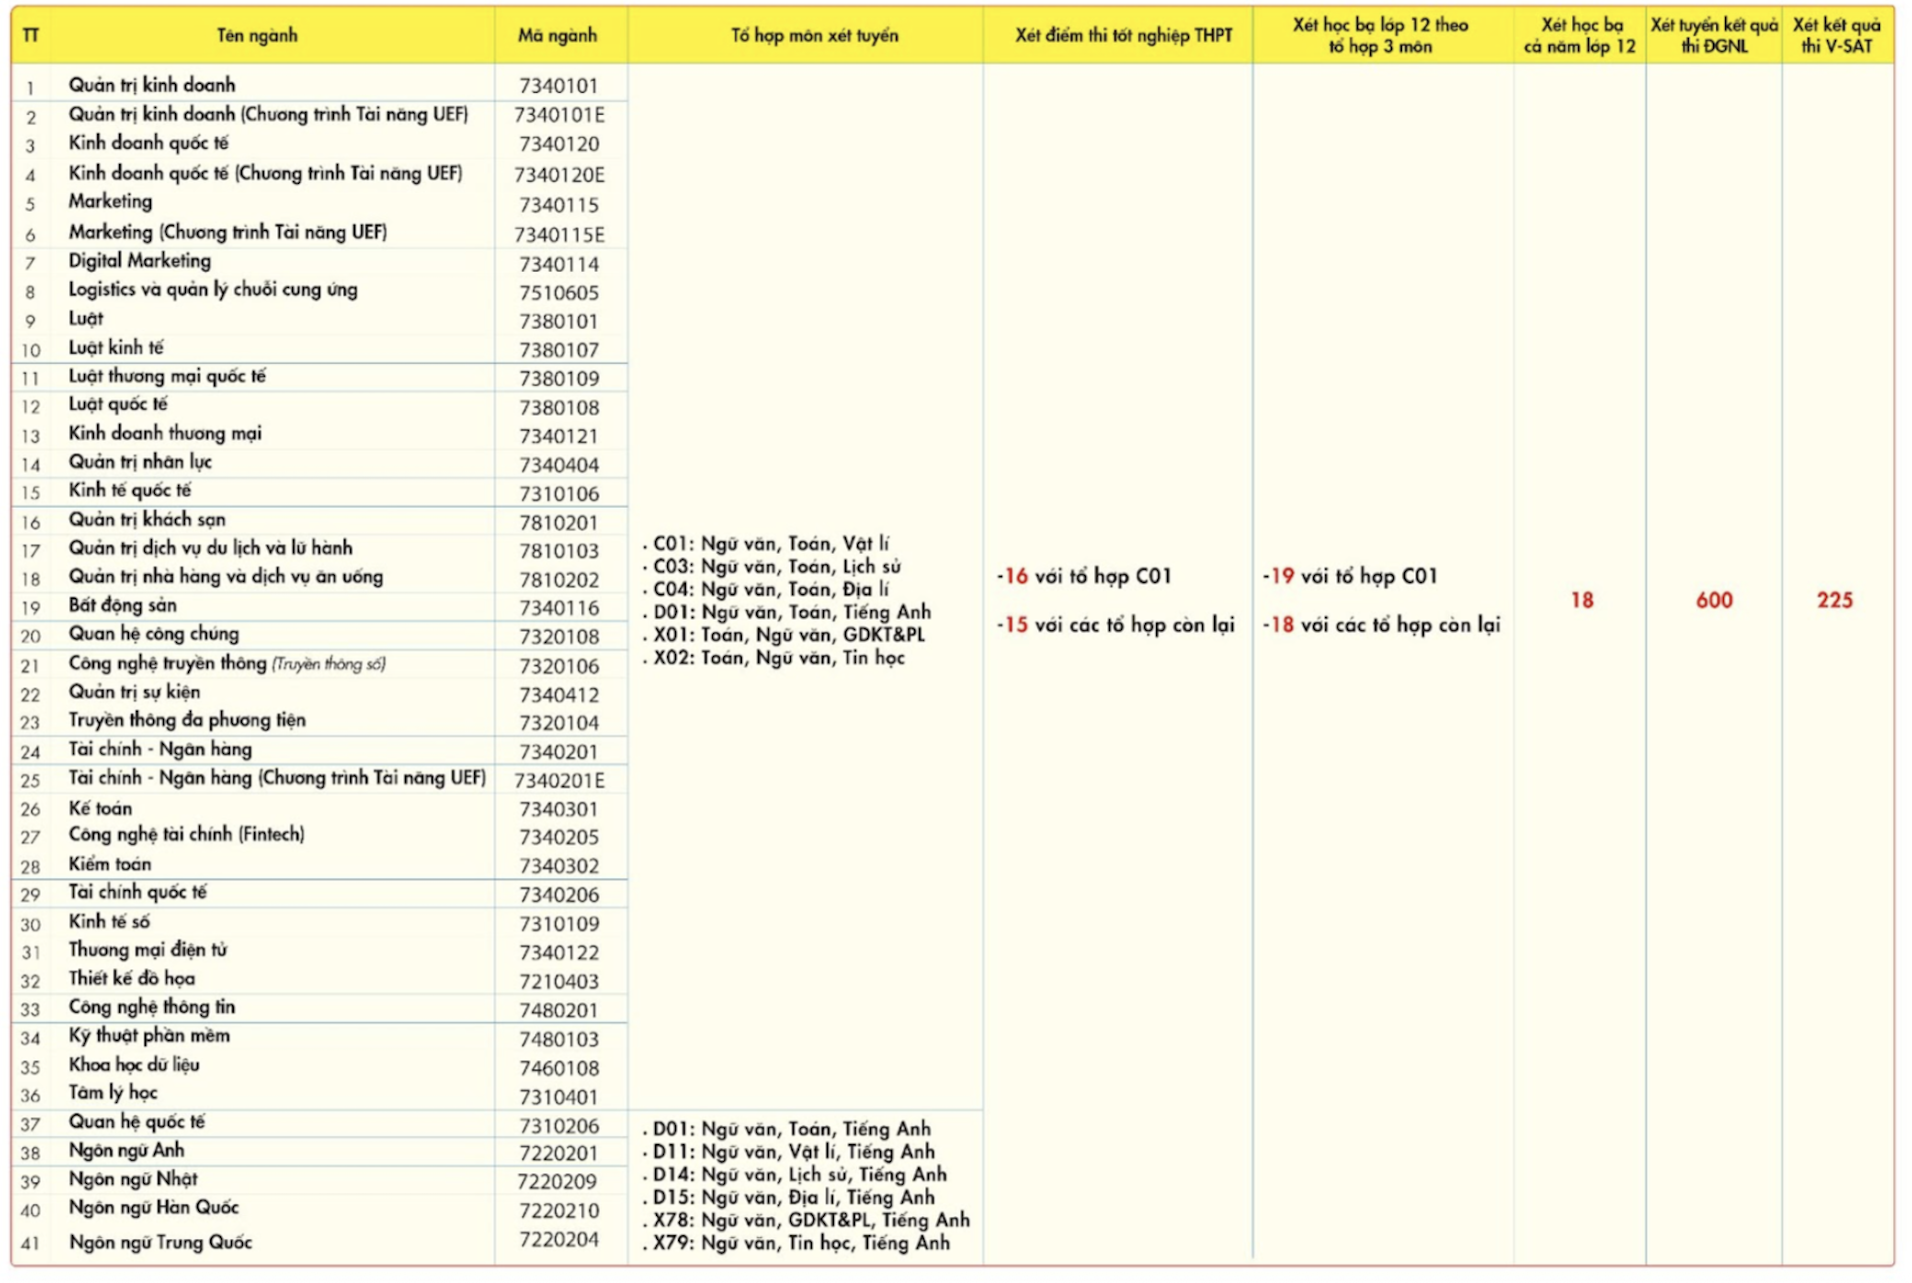The height and width of the screenshot is (1283, 1912).
Task: Select the 'Tổ hợp môn xét tuyển' header
Action: 814,36
